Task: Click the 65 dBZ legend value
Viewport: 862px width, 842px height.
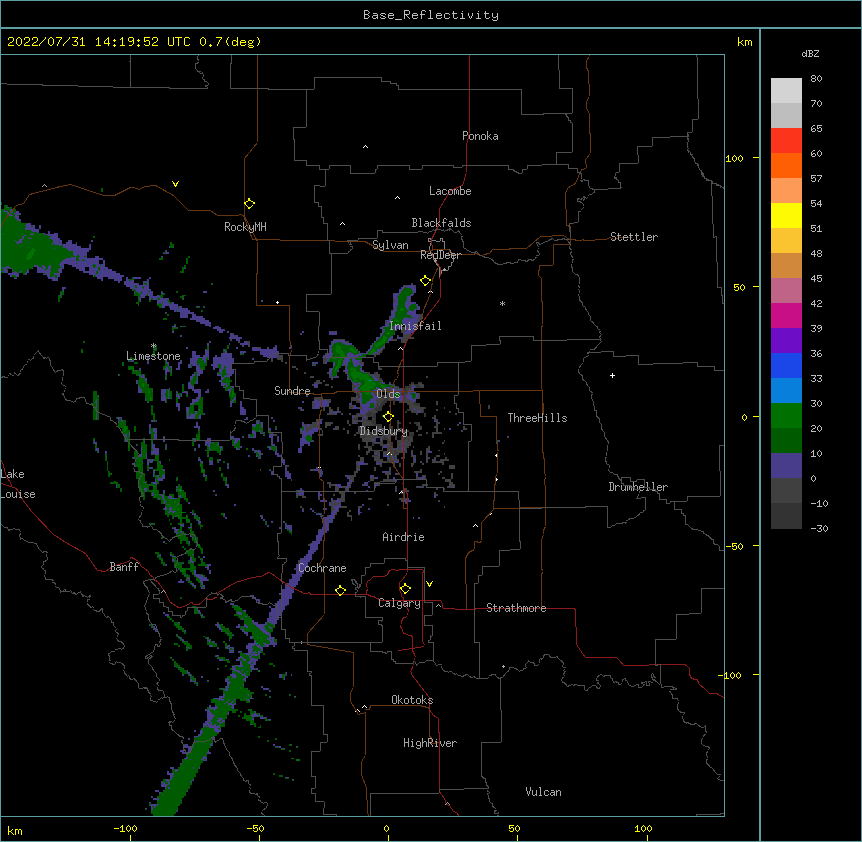Action: (816, 129)
